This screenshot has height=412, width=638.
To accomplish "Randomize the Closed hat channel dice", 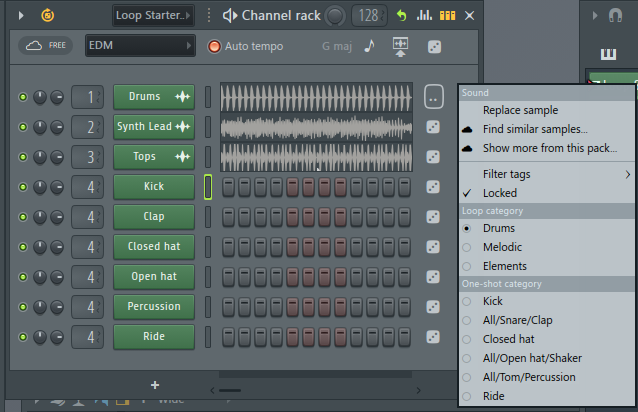I will (x=433, y=247).
